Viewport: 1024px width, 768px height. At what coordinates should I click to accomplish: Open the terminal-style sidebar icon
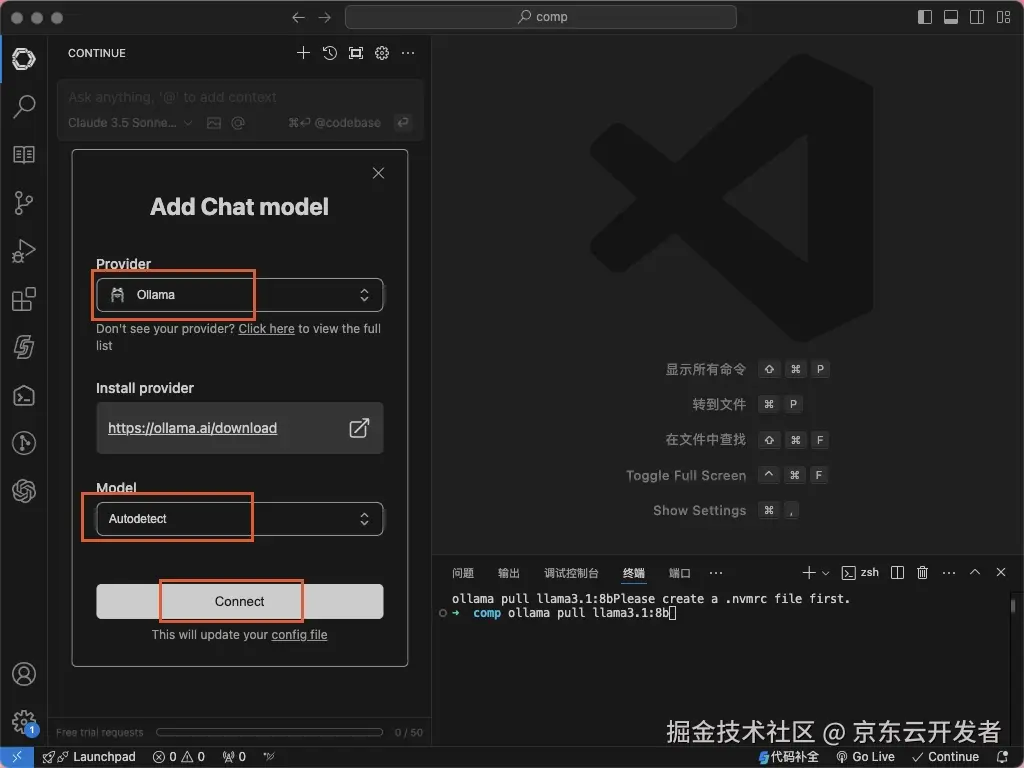[x=24, y=396]
